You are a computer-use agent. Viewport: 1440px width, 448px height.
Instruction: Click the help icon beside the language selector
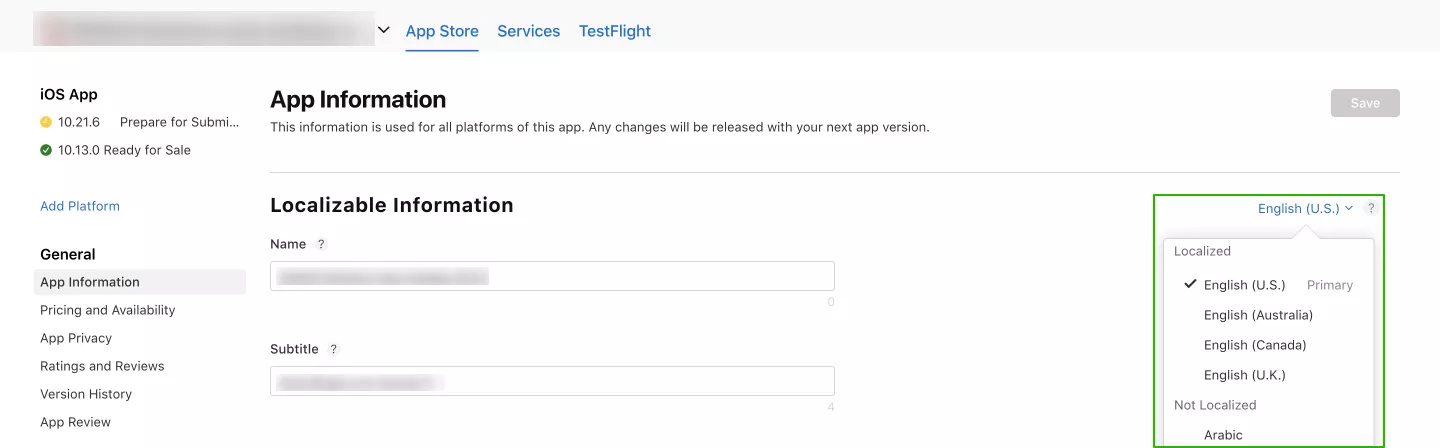coord(1371,208)
